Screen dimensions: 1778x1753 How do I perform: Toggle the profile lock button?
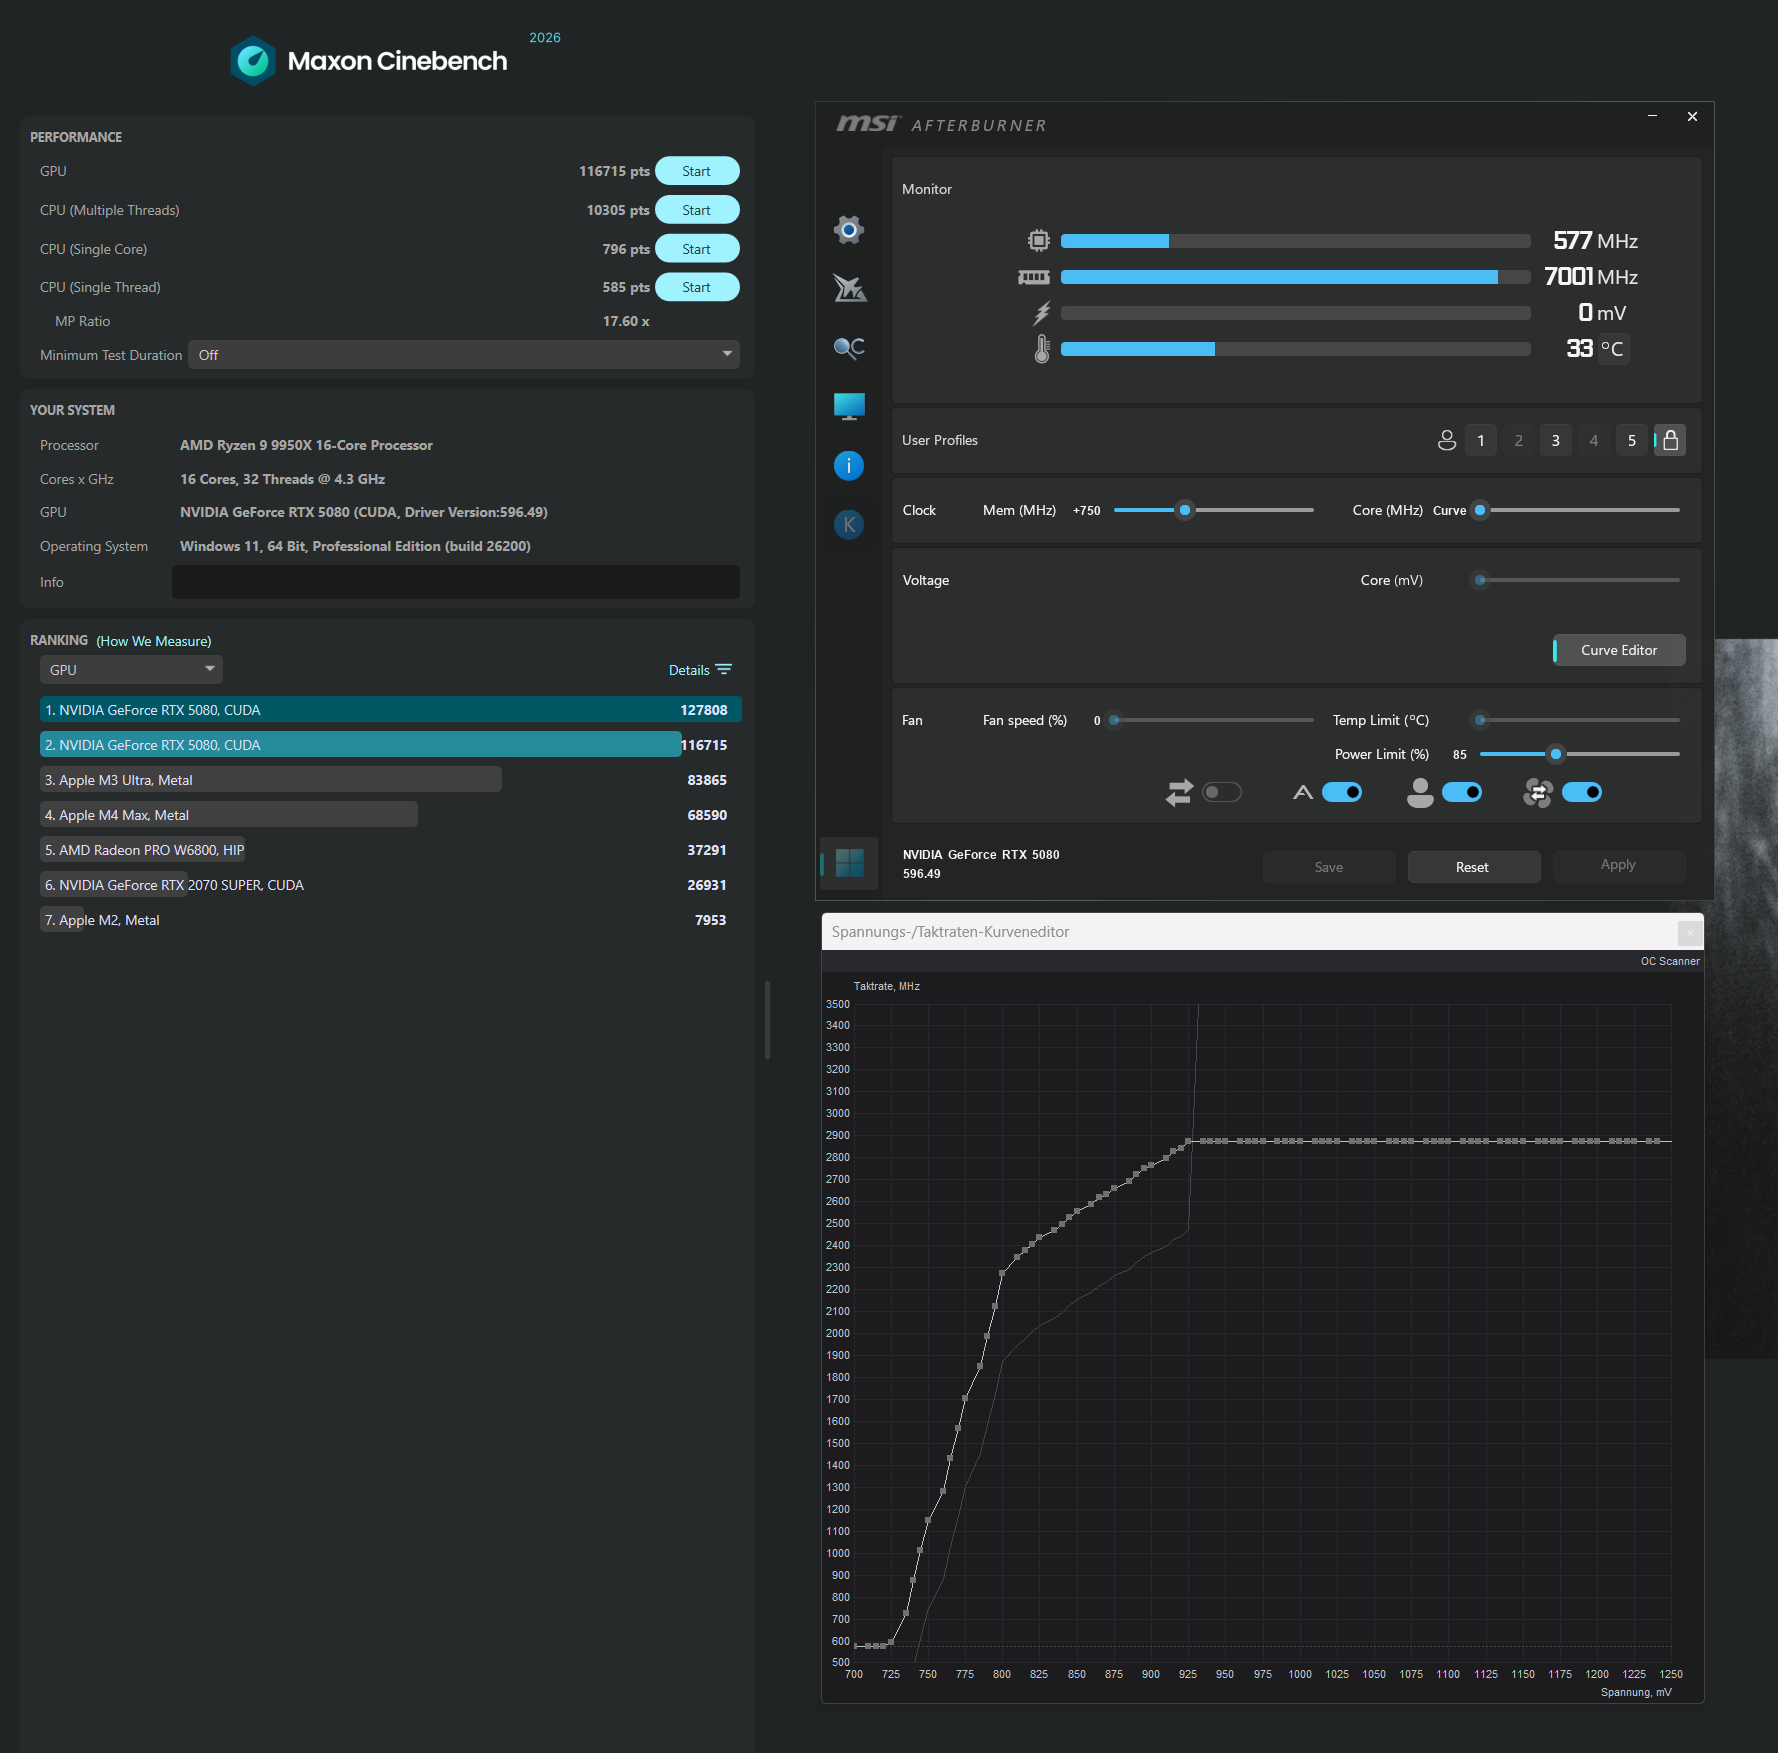(x=1670, y=440)
